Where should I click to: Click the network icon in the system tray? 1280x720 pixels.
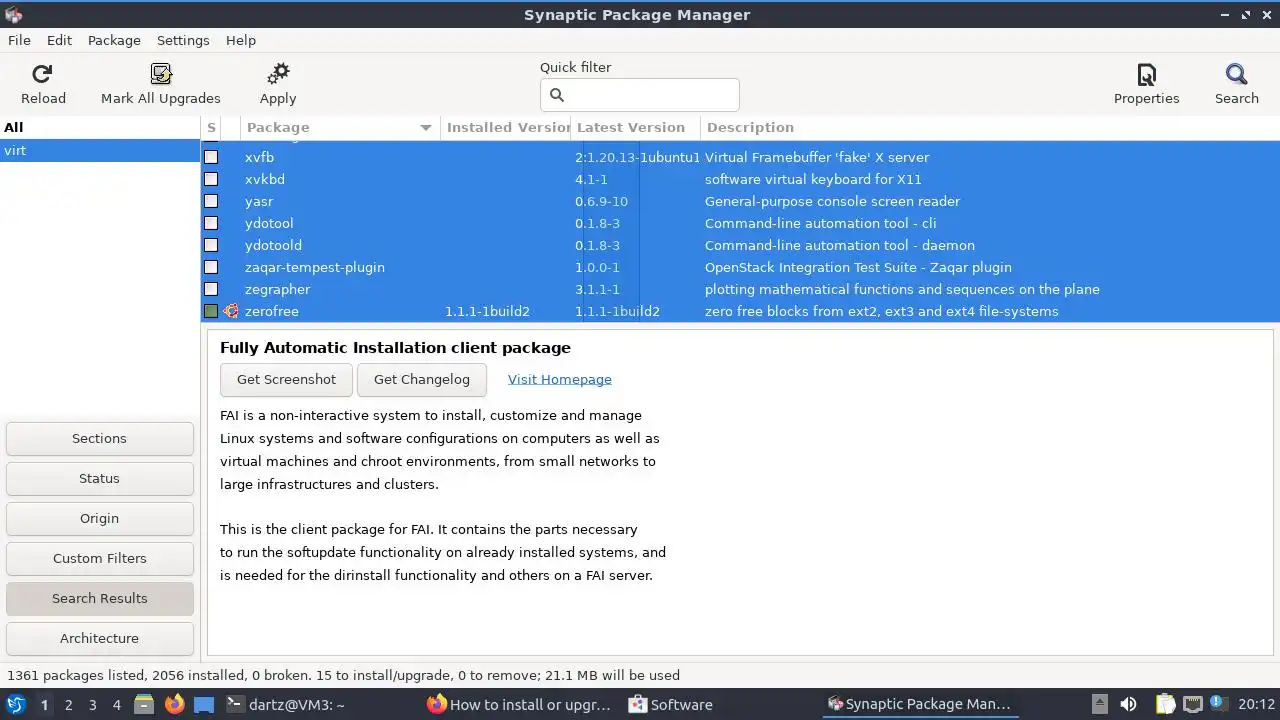1192,704
